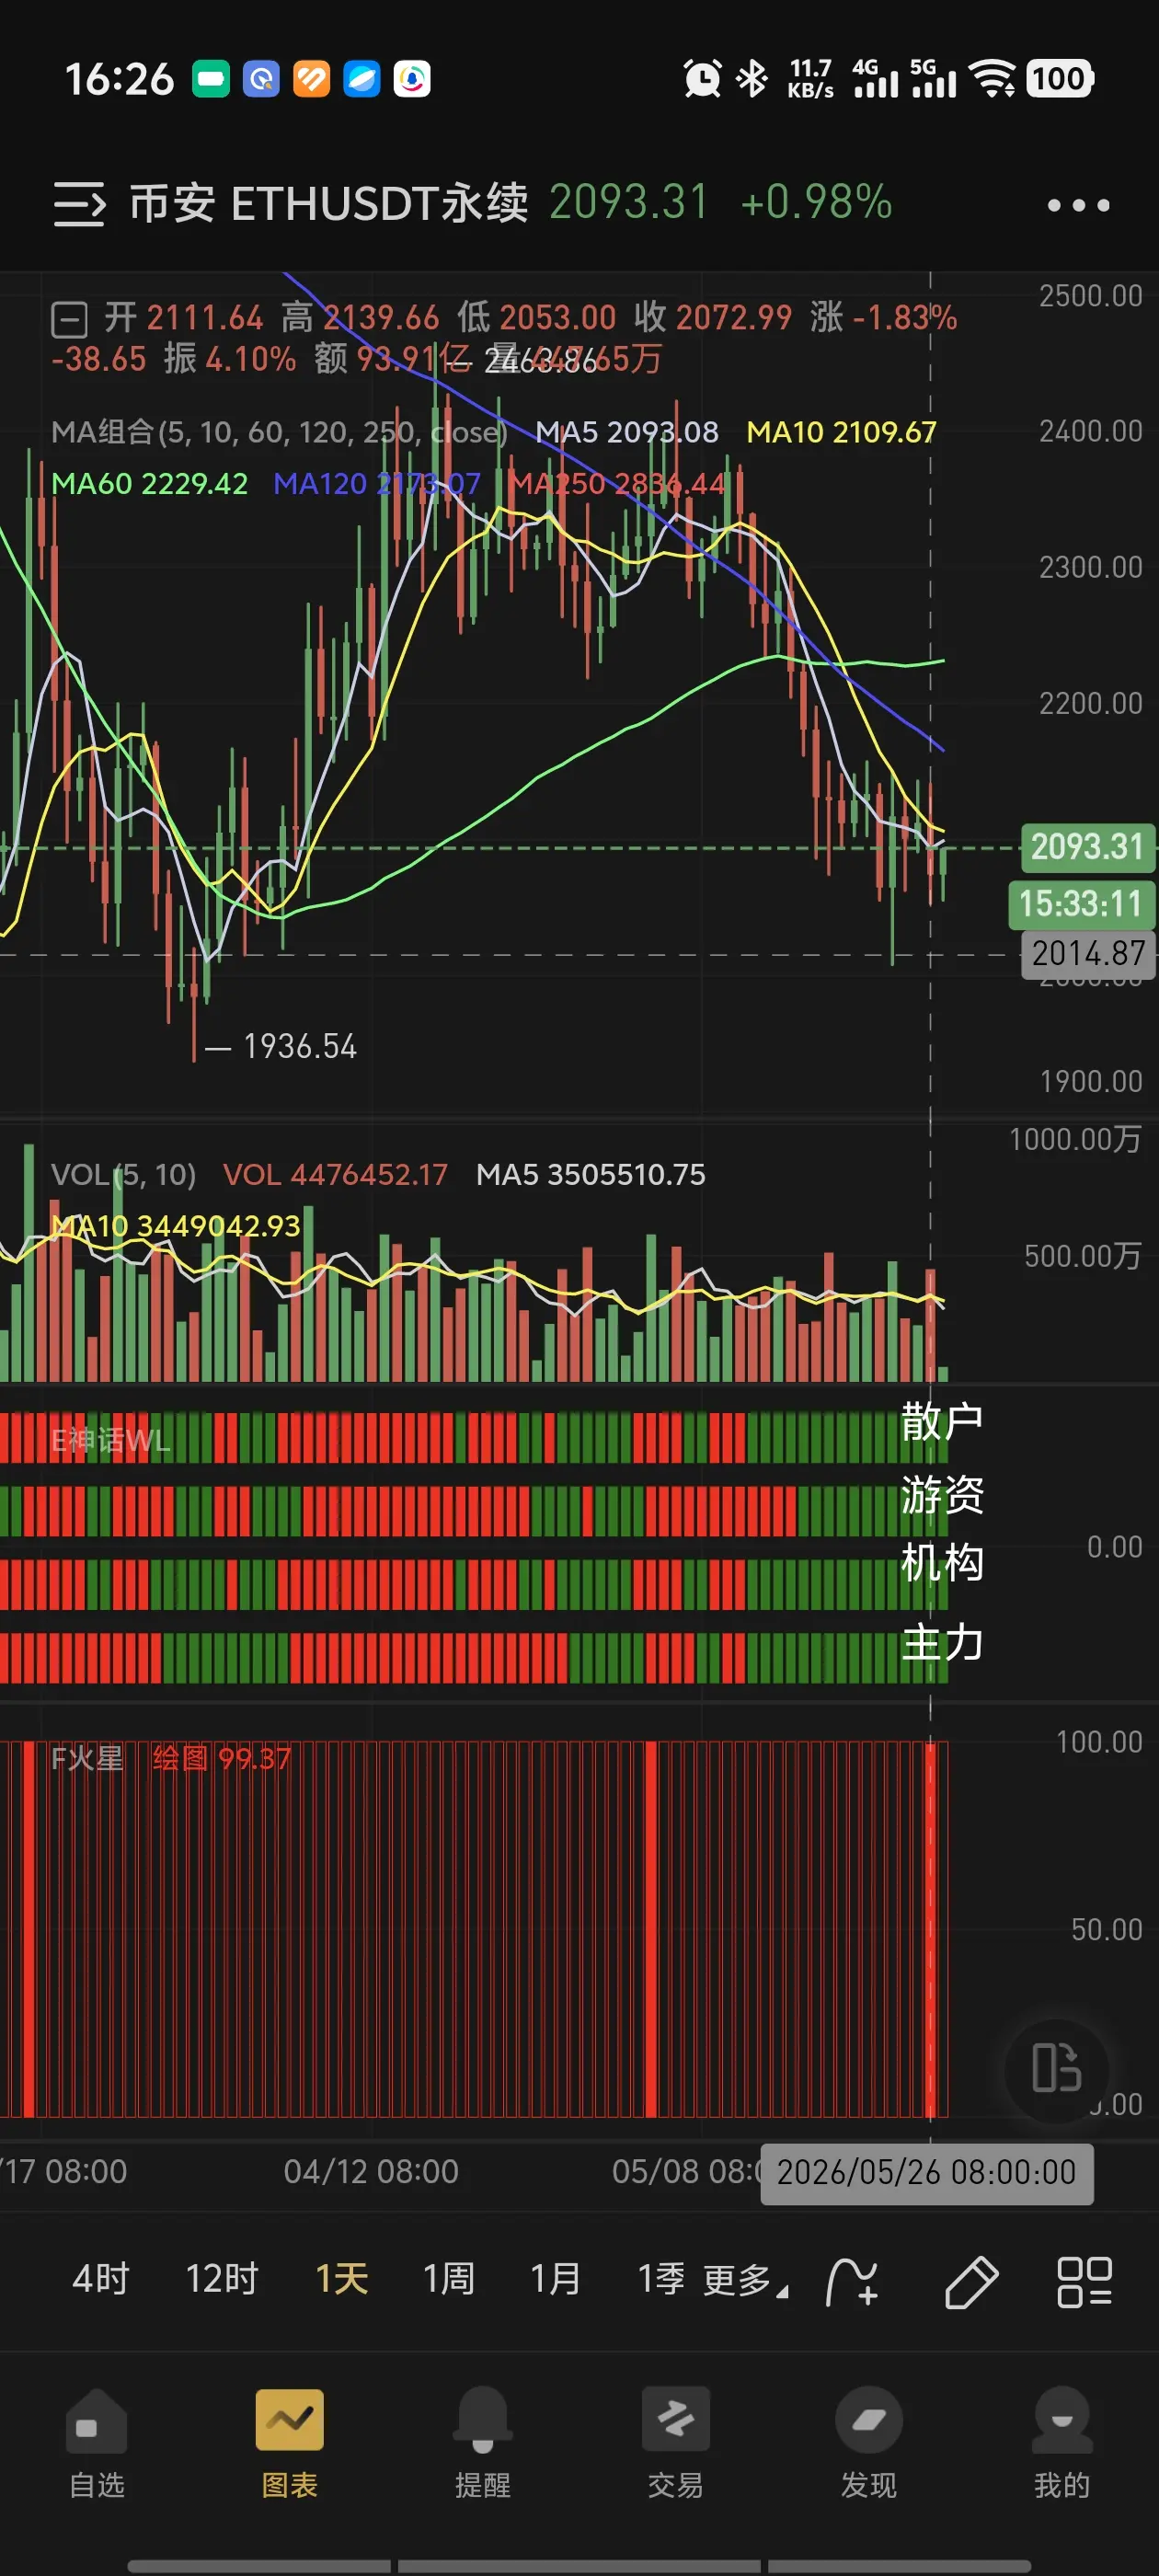This screenshot has width=1159, height=2576.
Task: Tap the E神话WL indicator label
Action: [111, 1440]
